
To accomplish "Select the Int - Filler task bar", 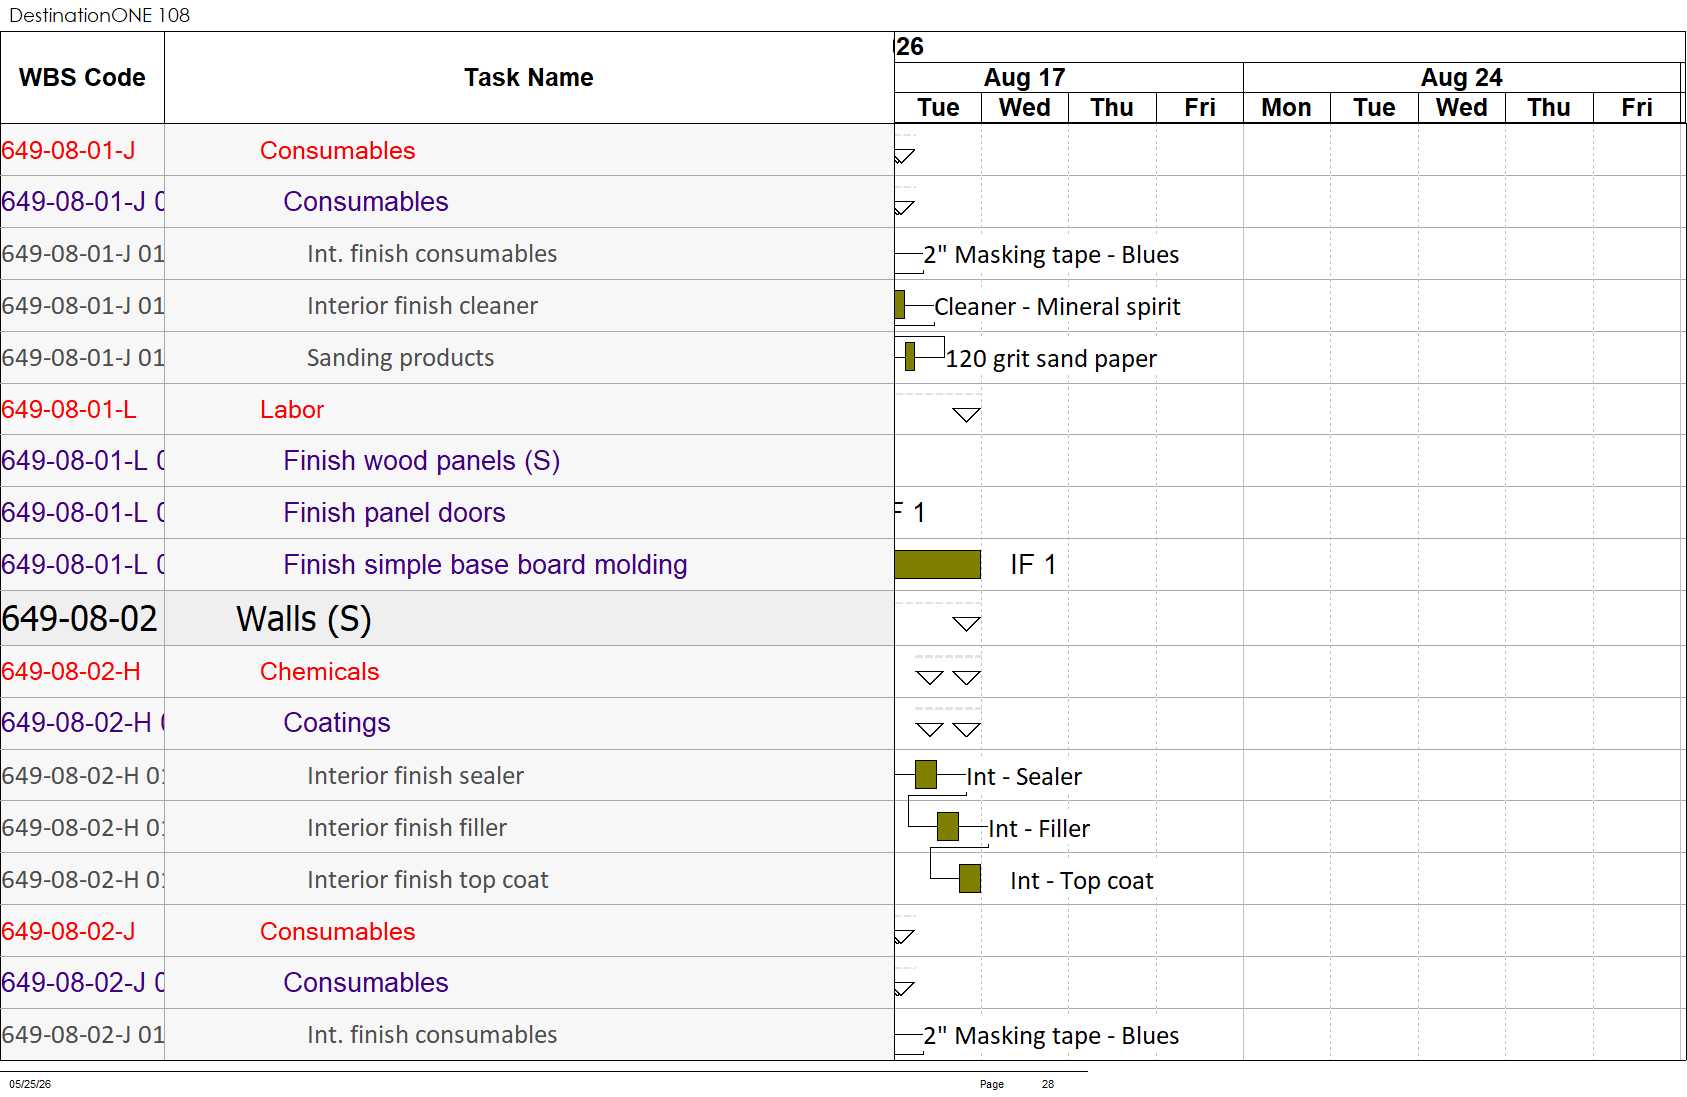I will pyautogui.click(x=948, y=827).
